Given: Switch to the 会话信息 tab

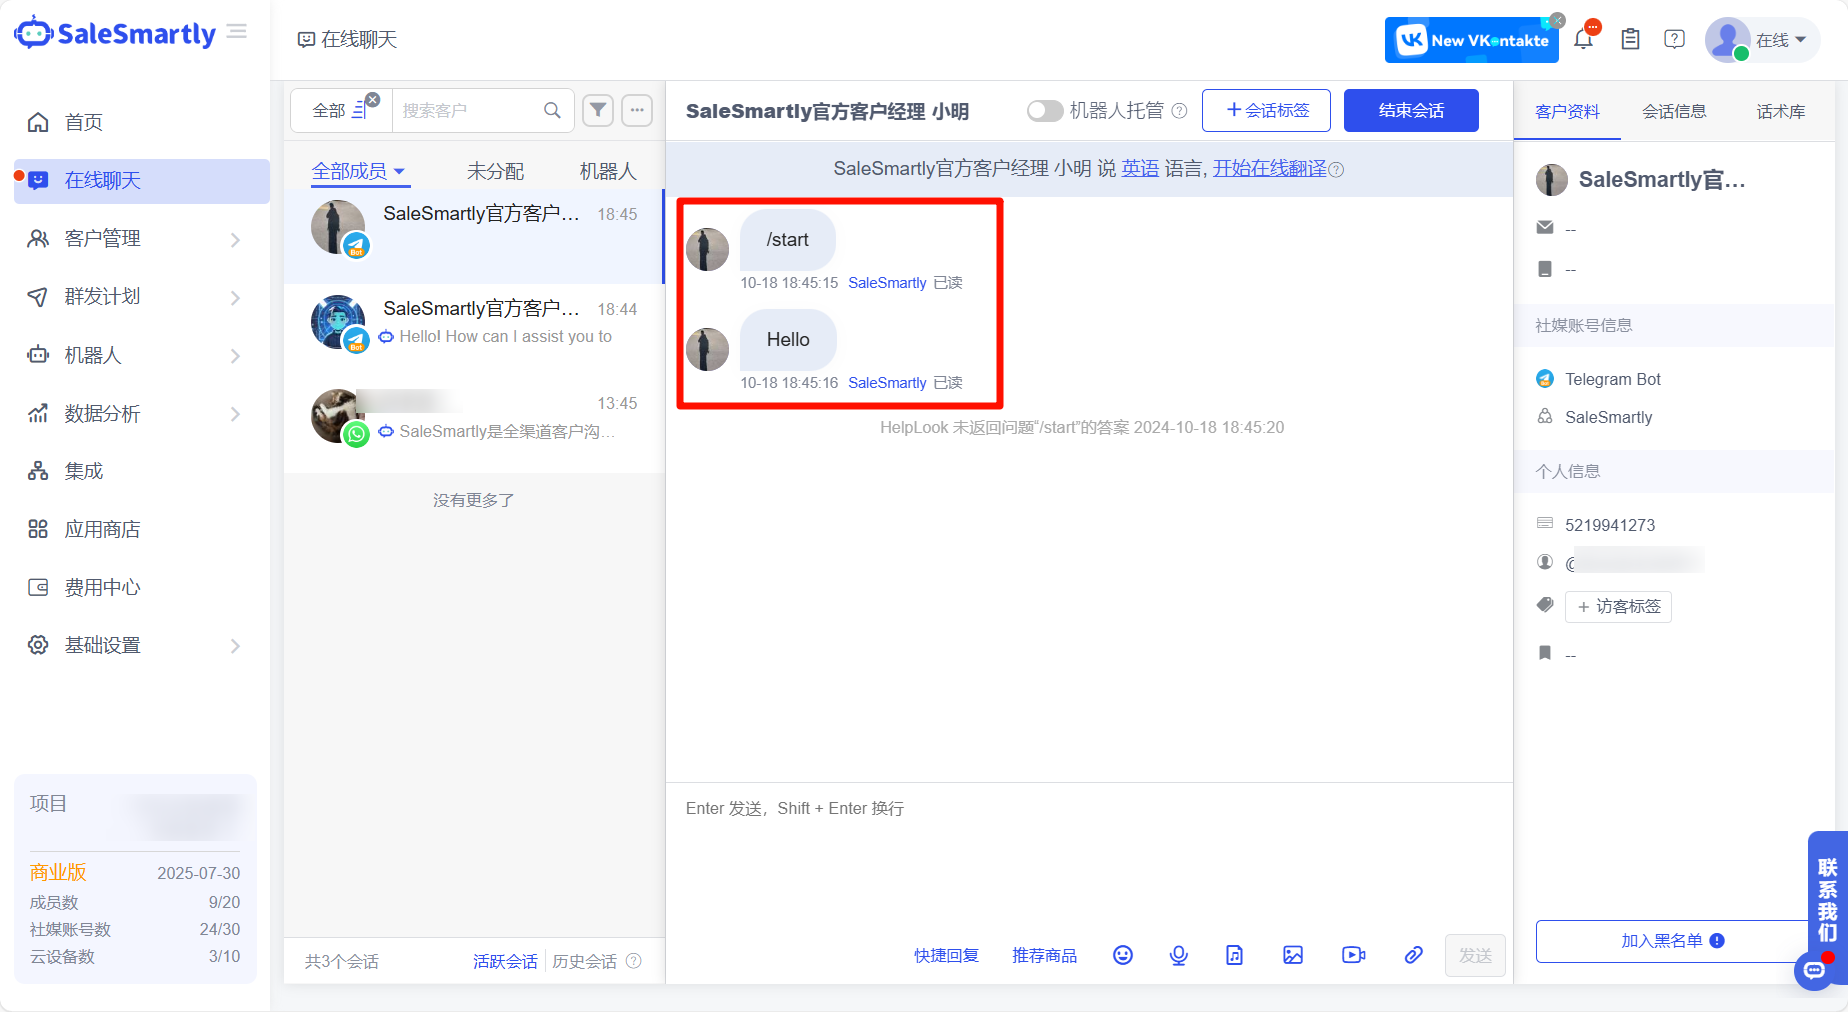Looking at the screenshot, I should [1674, 112].
